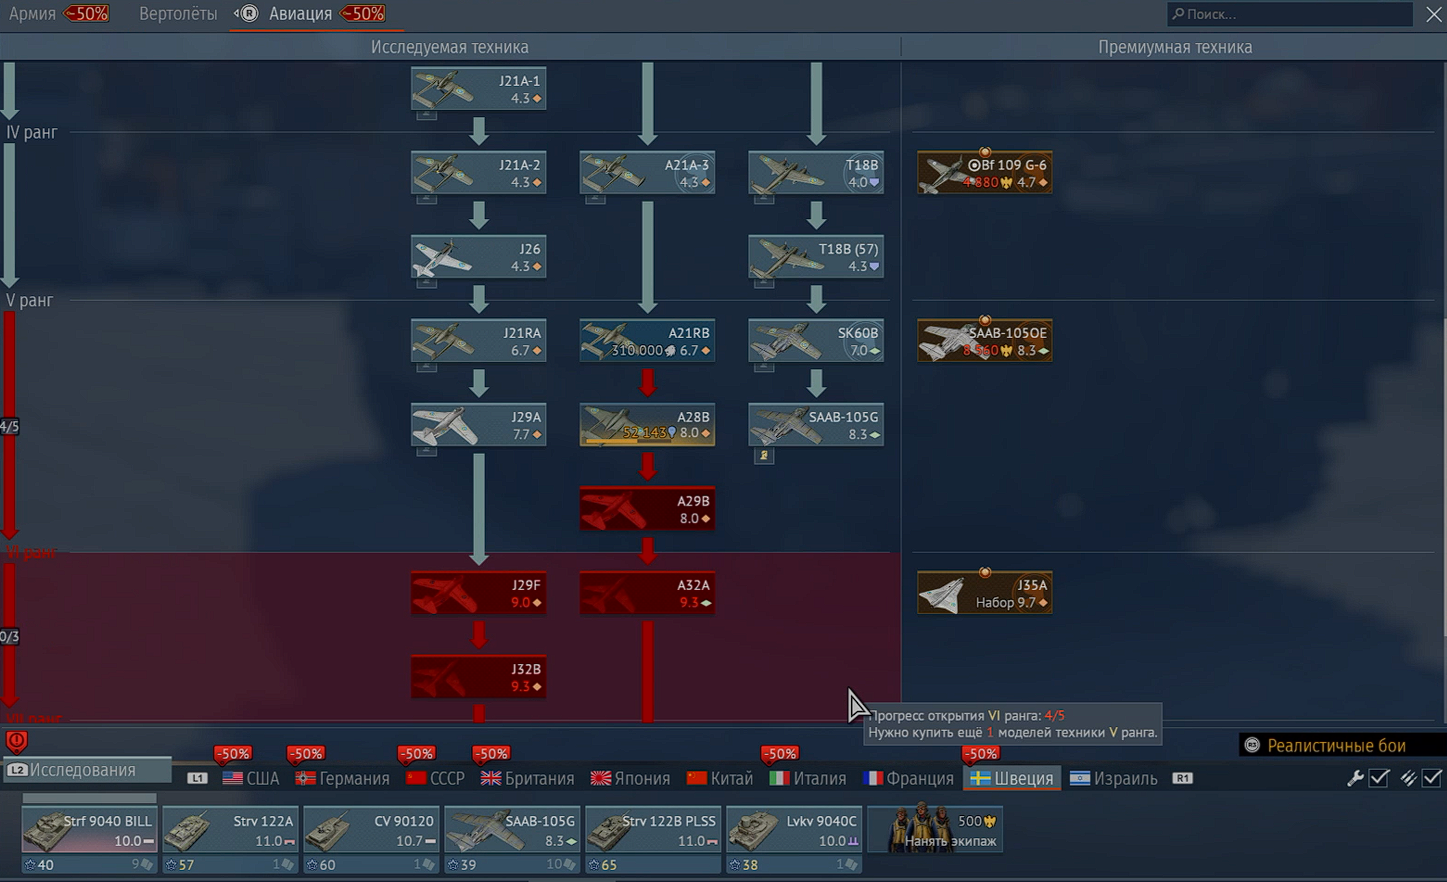
Task: Open the Армия vehicle tab
Action: pyautogui.click(x=32, y=14)
